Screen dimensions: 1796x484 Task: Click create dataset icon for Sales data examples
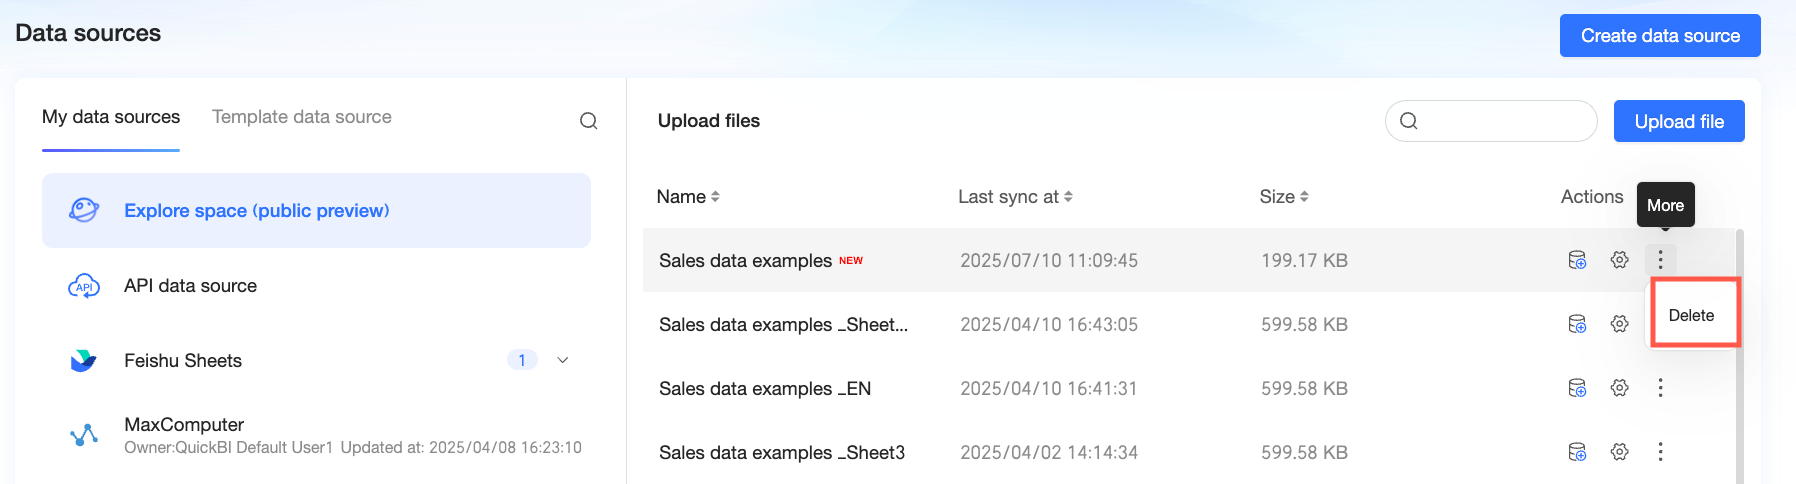pos(1577,260)
